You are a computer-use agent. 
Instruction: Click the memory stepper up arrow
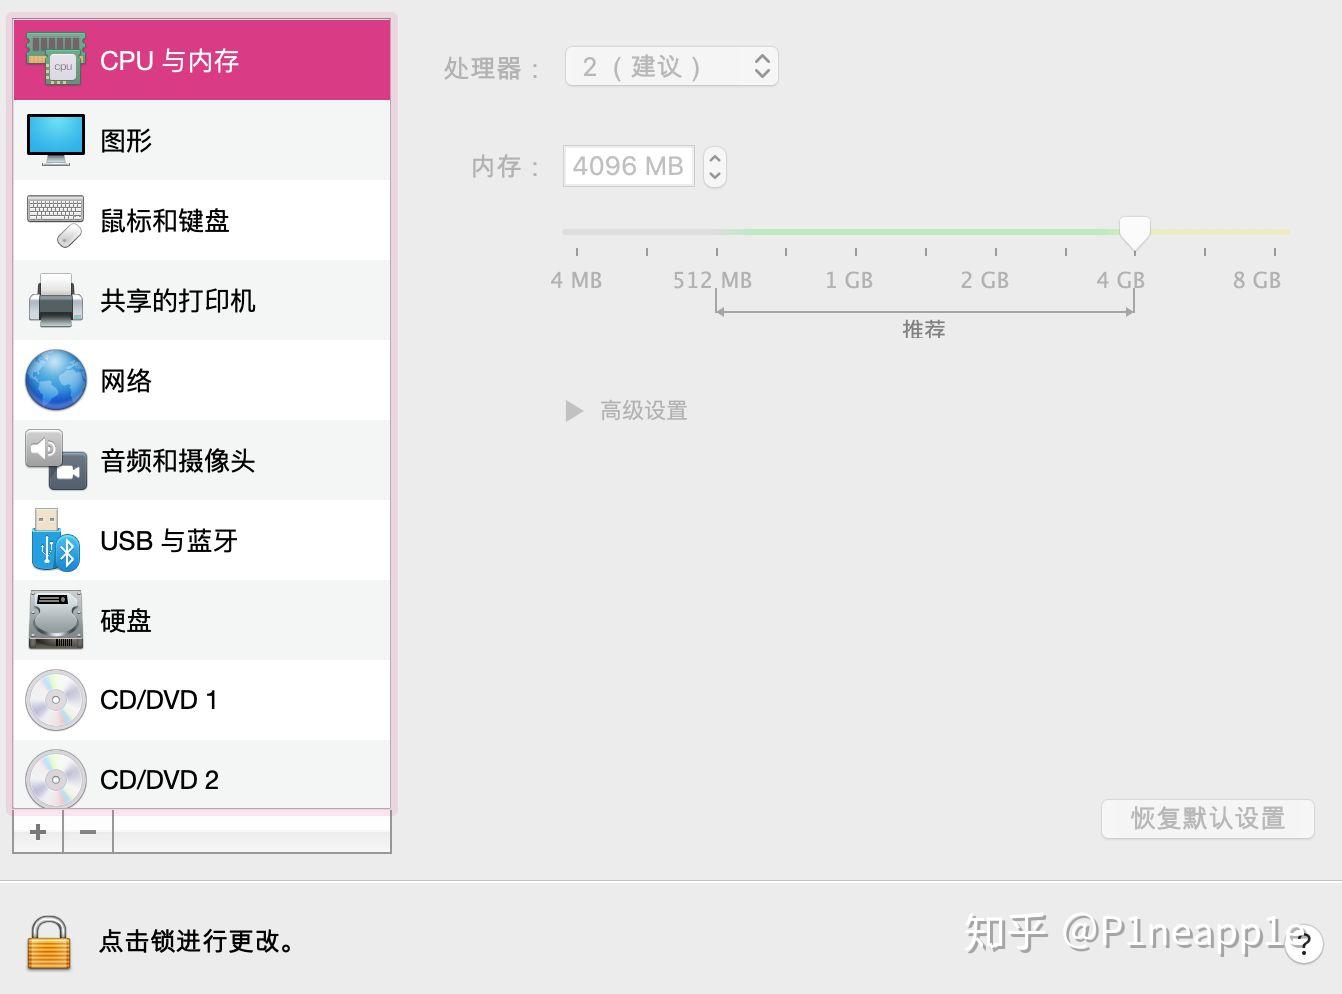click(x=714, y=158)
